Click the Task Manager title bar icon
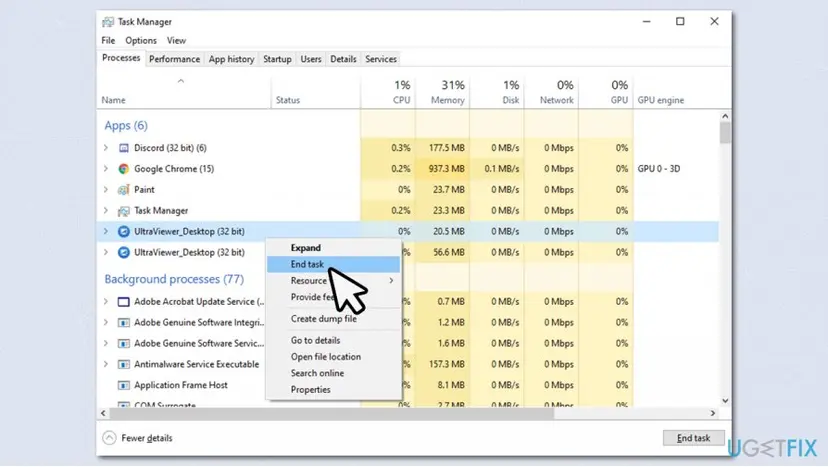This screenshot has width=828, height=467. [x=108, y=22]
